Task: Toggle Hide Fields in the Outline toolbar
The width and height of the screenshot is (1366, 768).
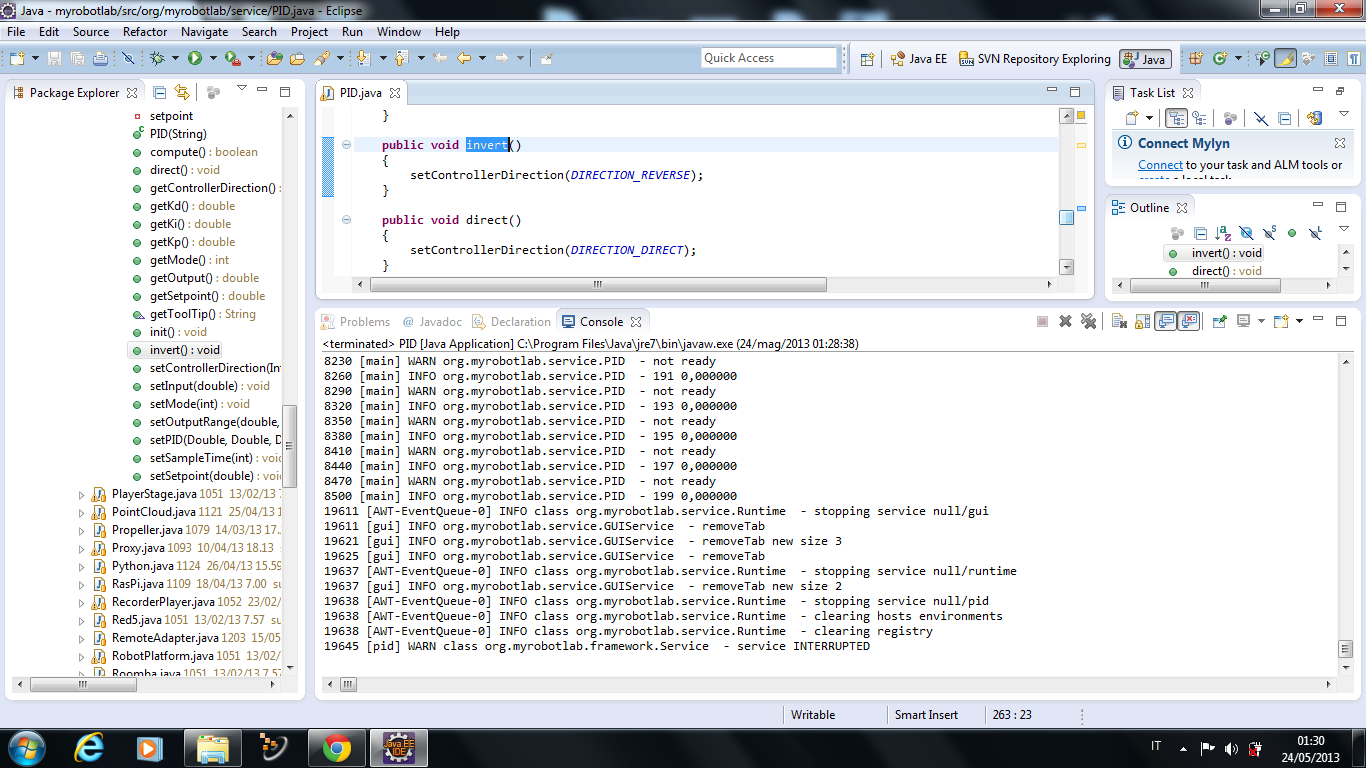Action: (x=1246, y=233)
